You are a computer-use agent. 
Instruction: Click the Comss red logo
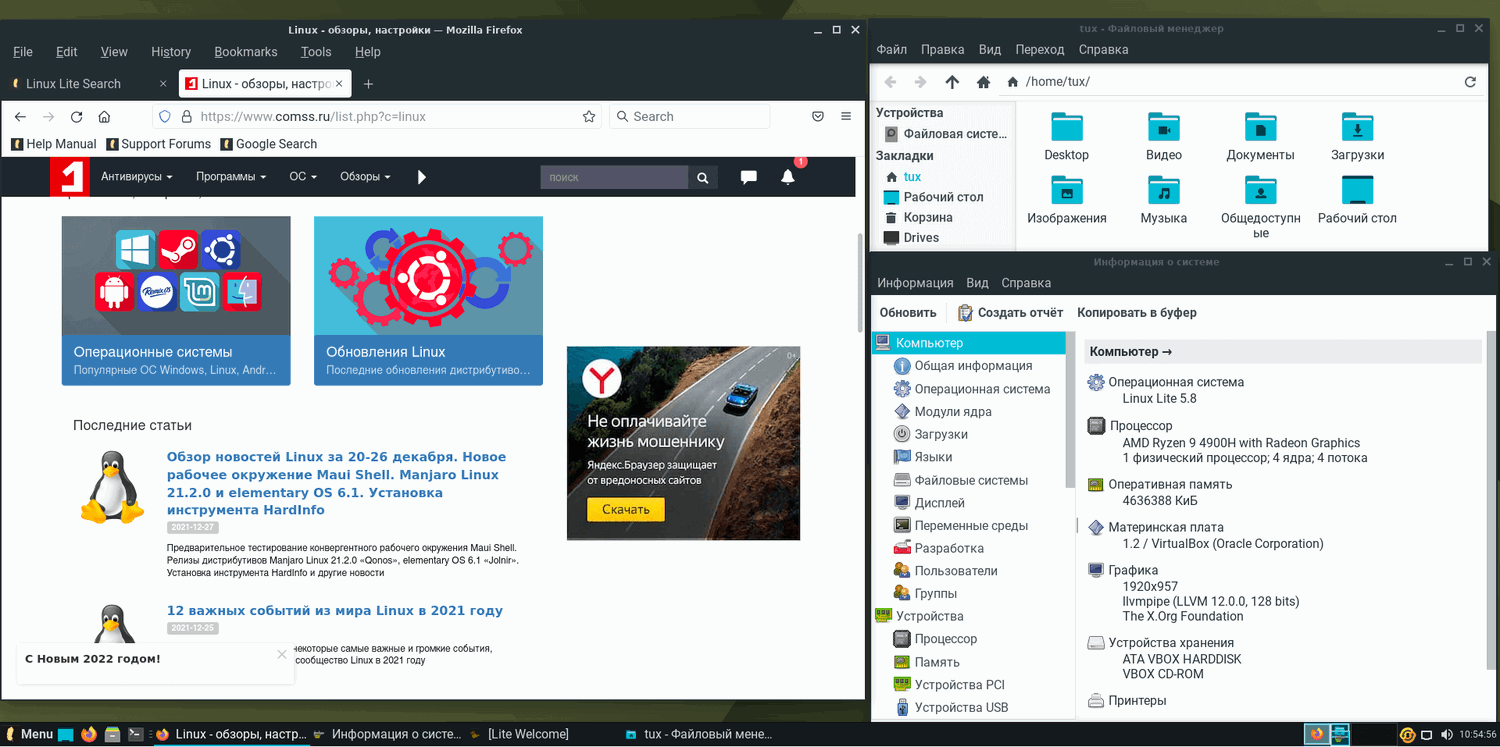tap(70, 177)
